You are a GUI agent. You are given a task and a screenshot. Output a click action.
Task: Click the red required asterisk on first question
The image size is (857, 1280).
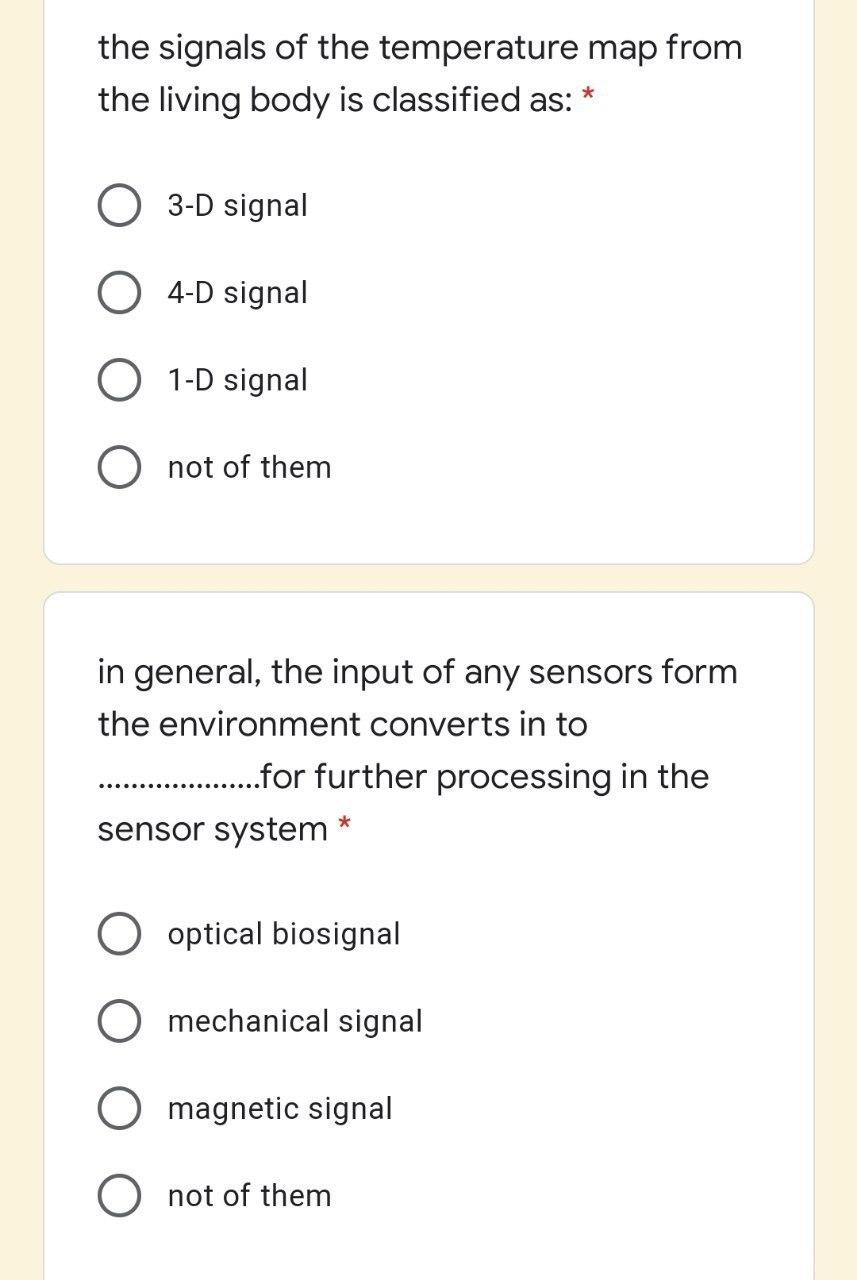coord(587,94)
